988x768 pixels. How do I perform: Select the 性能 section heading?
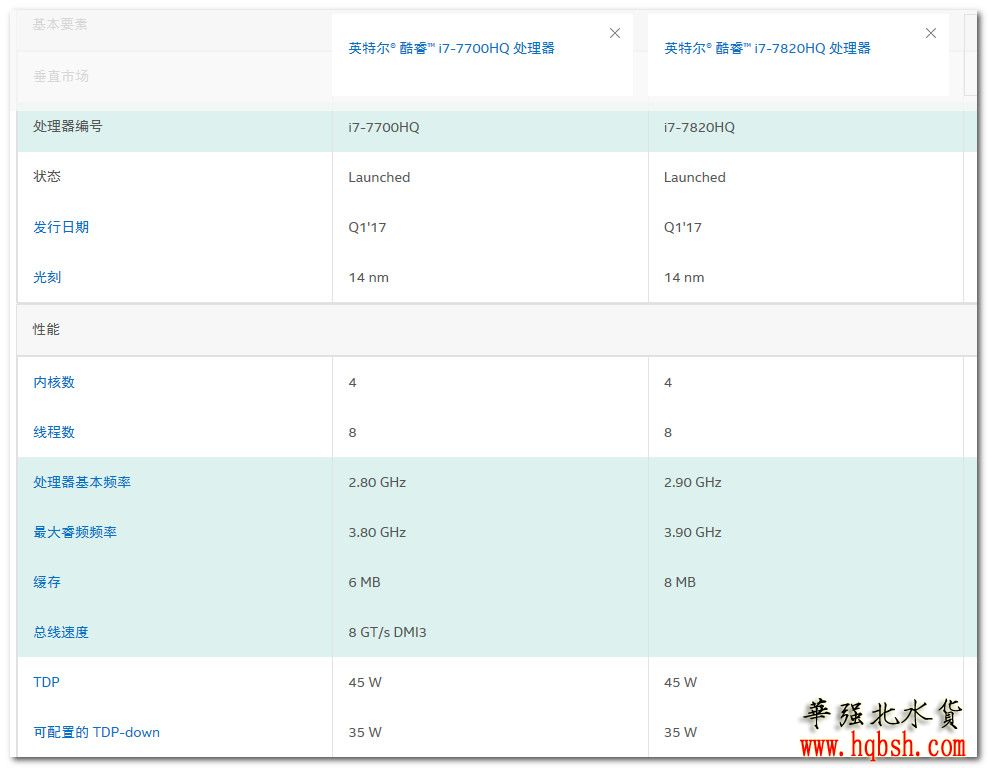(x=46, y=330)
